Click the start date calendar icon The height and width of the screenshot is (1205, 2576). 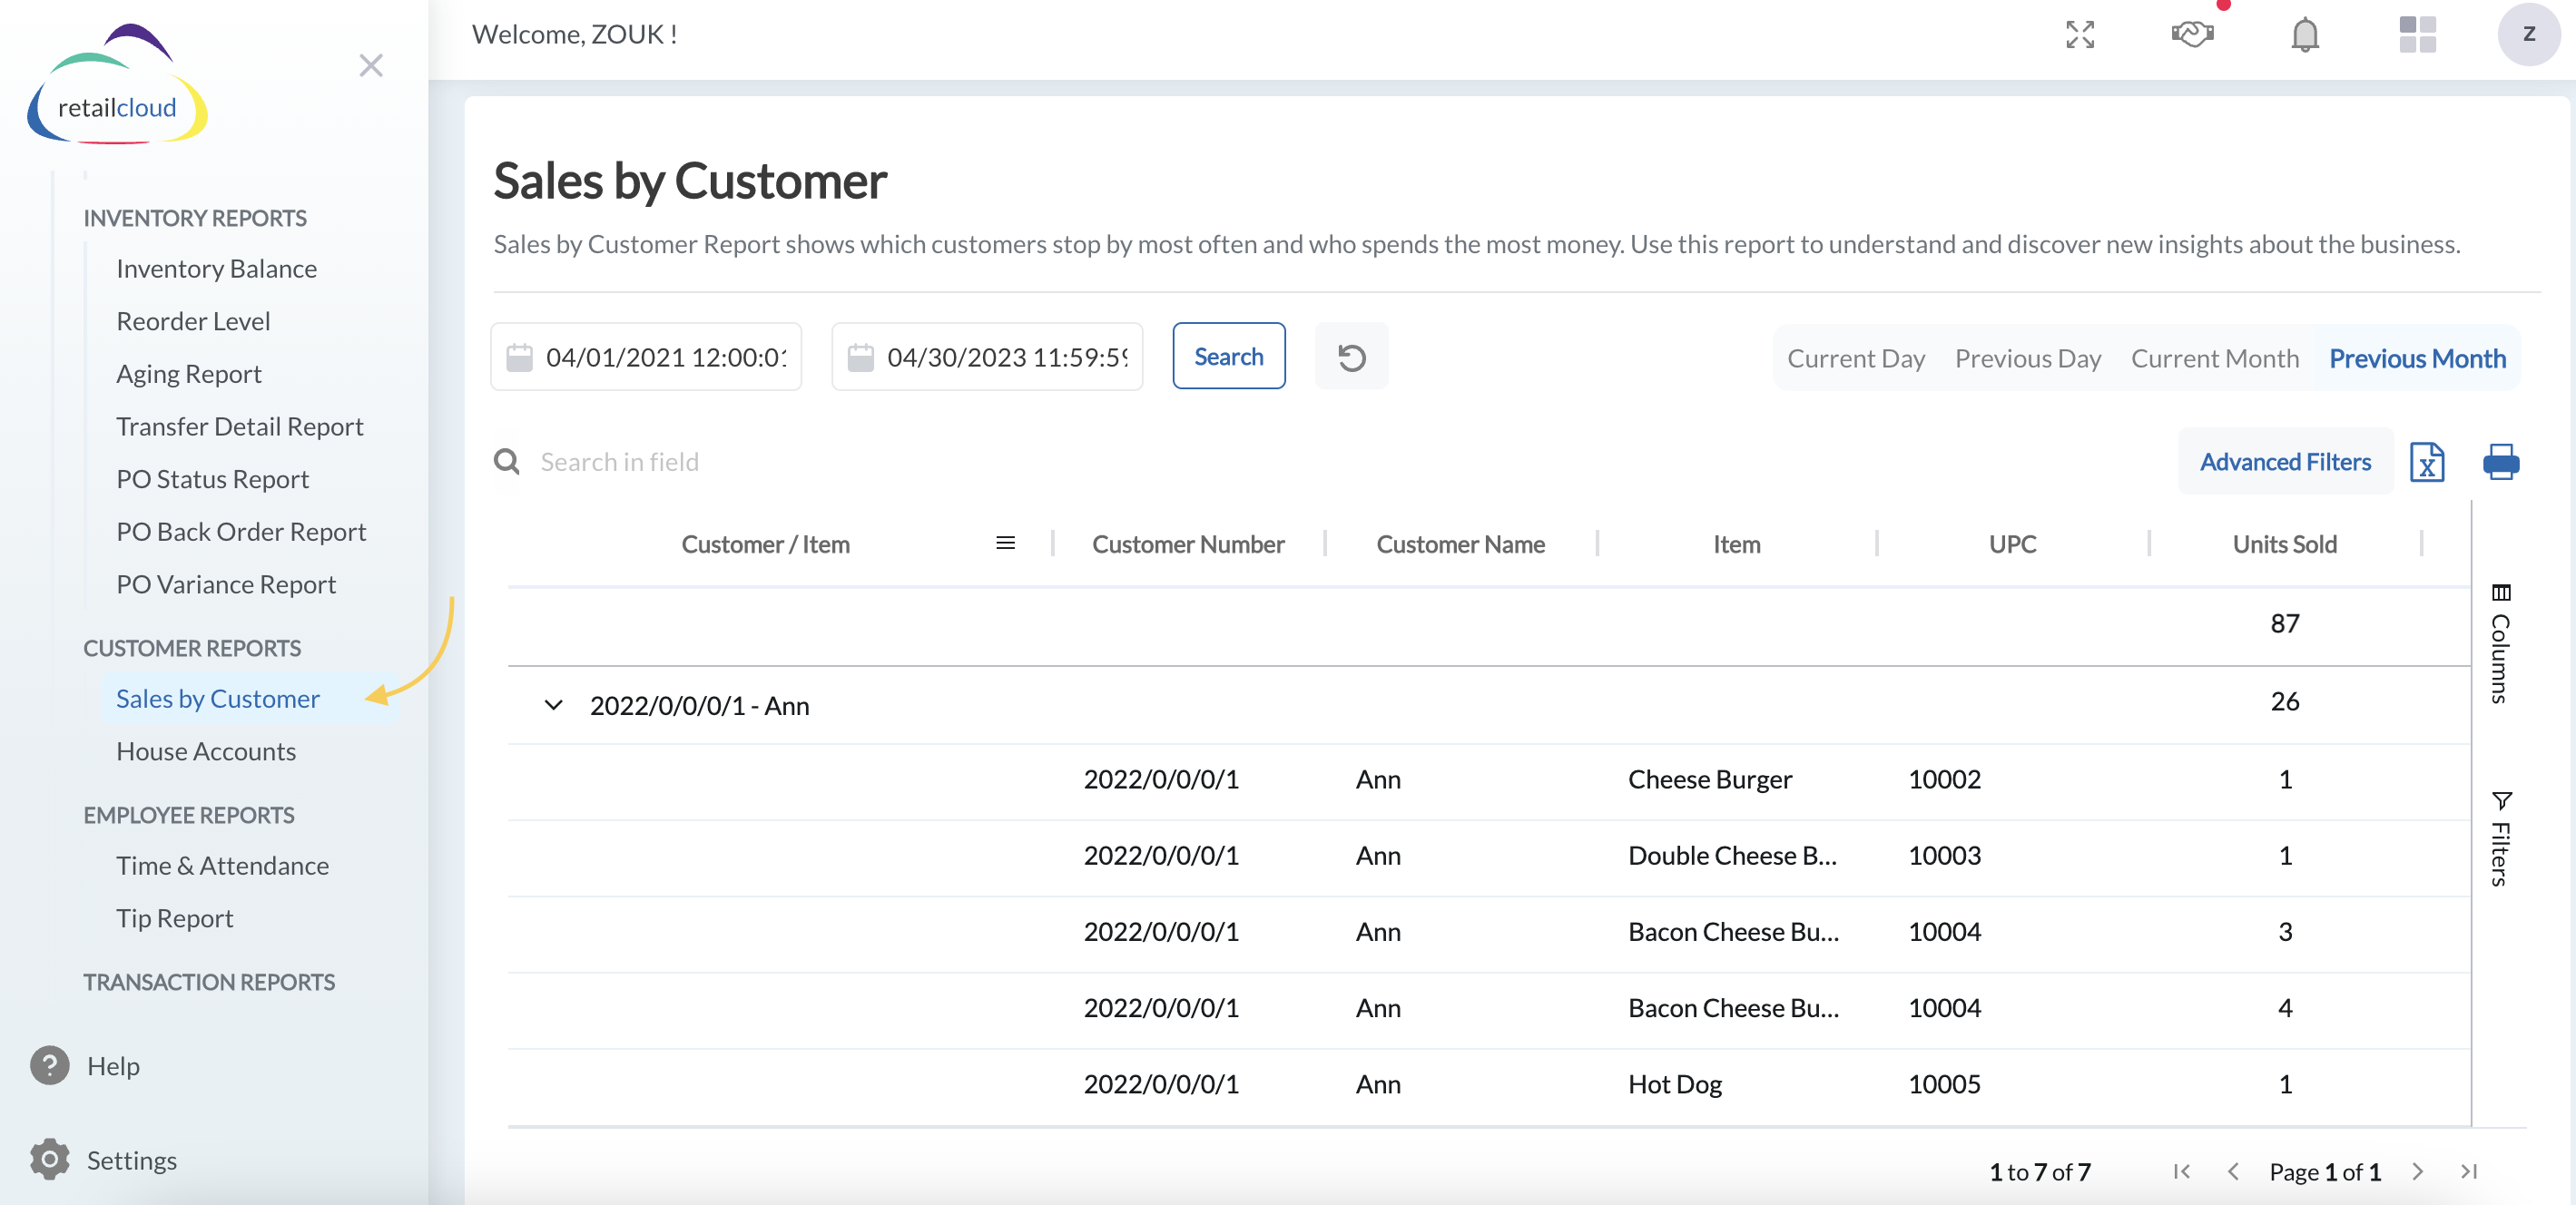[x=520, y=357]
